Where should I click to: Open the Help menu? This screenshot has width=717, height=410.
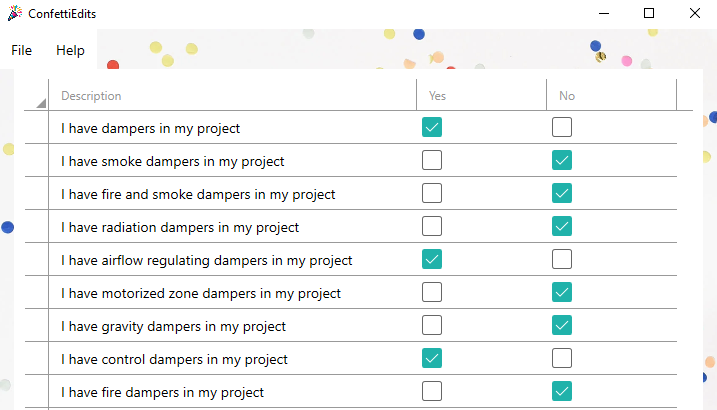pyautogui.click(x=70, y=50)
